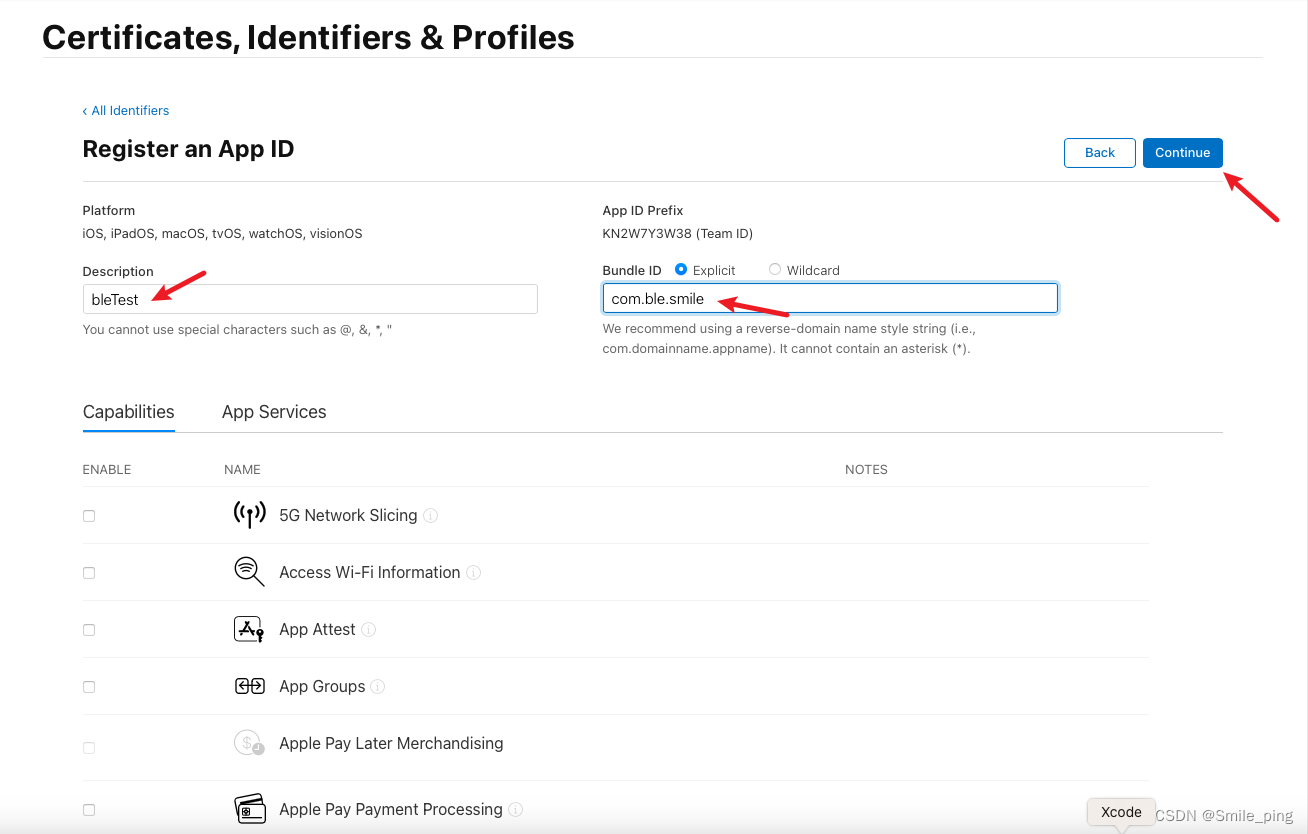This screenshot has width=1308, height=834.
Task: Click the App Groups linked-boxes icon
Action: tap(249, 686)
